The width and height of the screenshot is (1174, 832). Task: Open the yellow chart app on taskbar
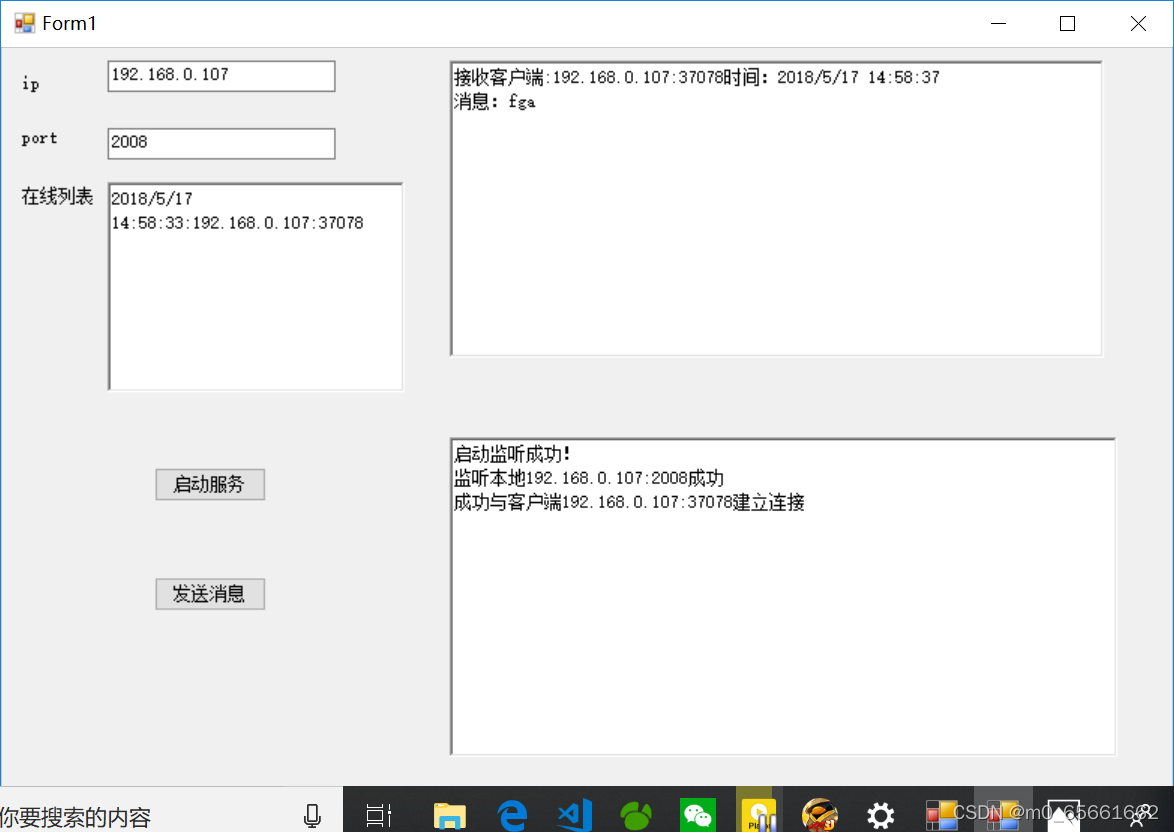pos(758,816)
